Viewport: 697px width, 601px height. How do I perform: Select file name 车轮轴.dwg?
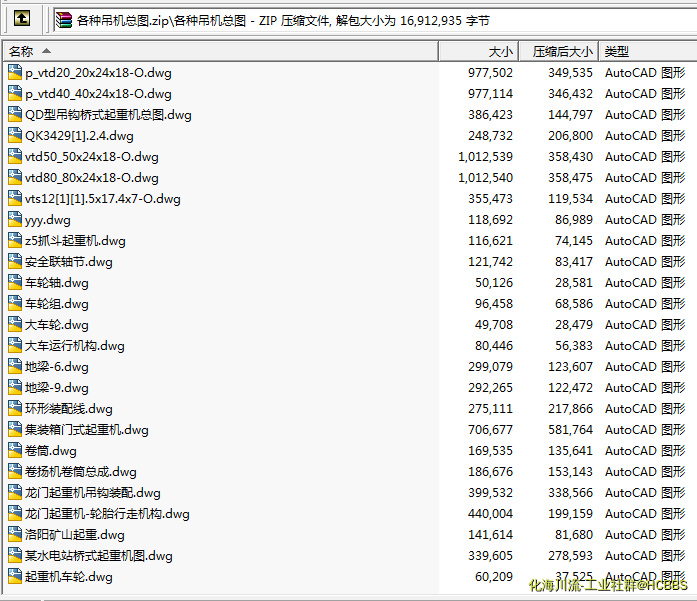57,283
